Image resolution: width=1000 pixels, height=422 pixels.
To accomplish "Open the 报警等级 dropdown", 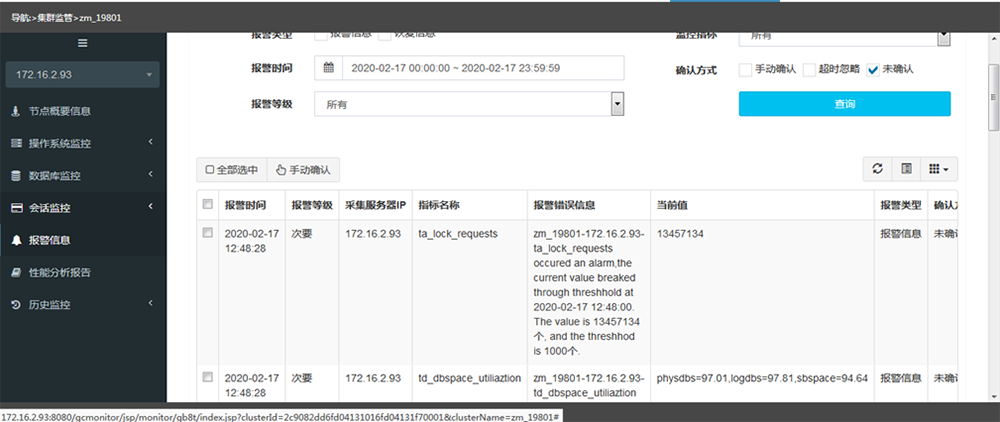I will point(469,104).
